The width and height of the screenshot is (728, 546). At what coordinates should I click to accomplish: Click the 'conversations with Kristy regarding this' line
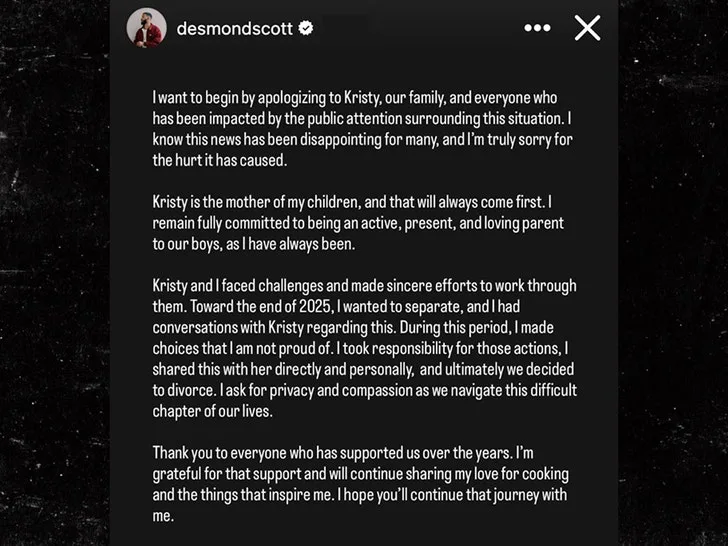point(353,328)
